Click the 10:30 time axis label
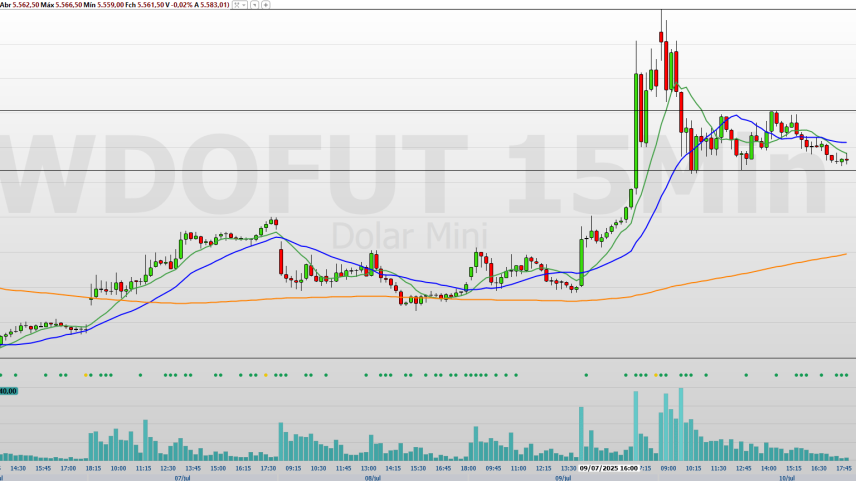 pos(318,468)
